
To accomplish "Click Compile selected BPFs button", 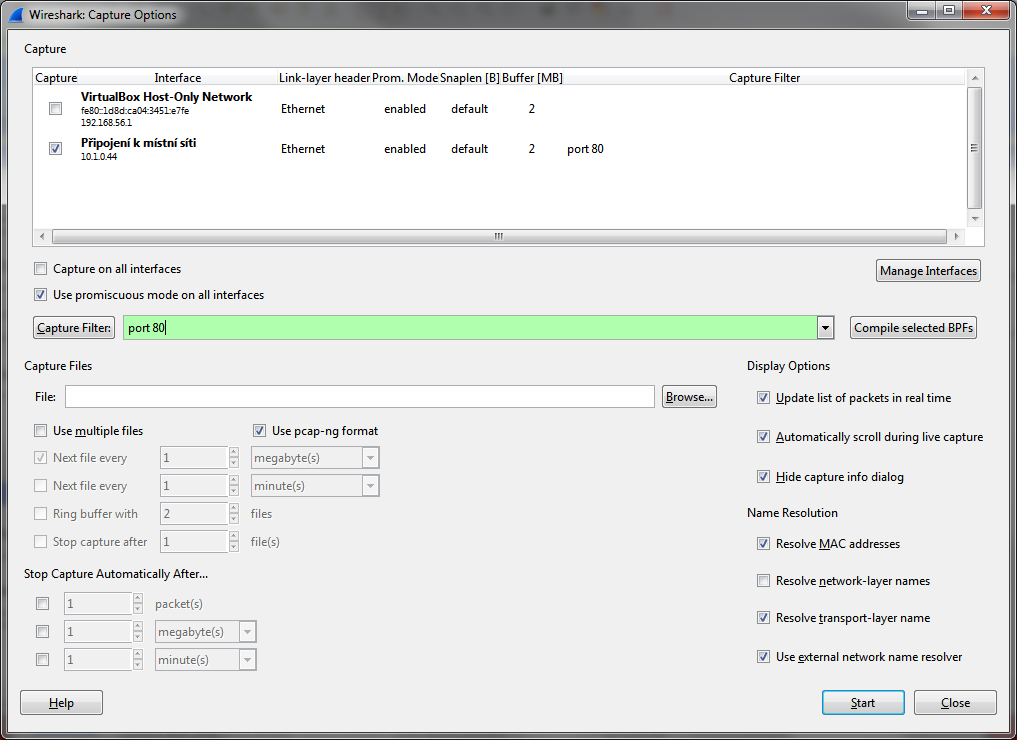I will [x=913, y=328].
